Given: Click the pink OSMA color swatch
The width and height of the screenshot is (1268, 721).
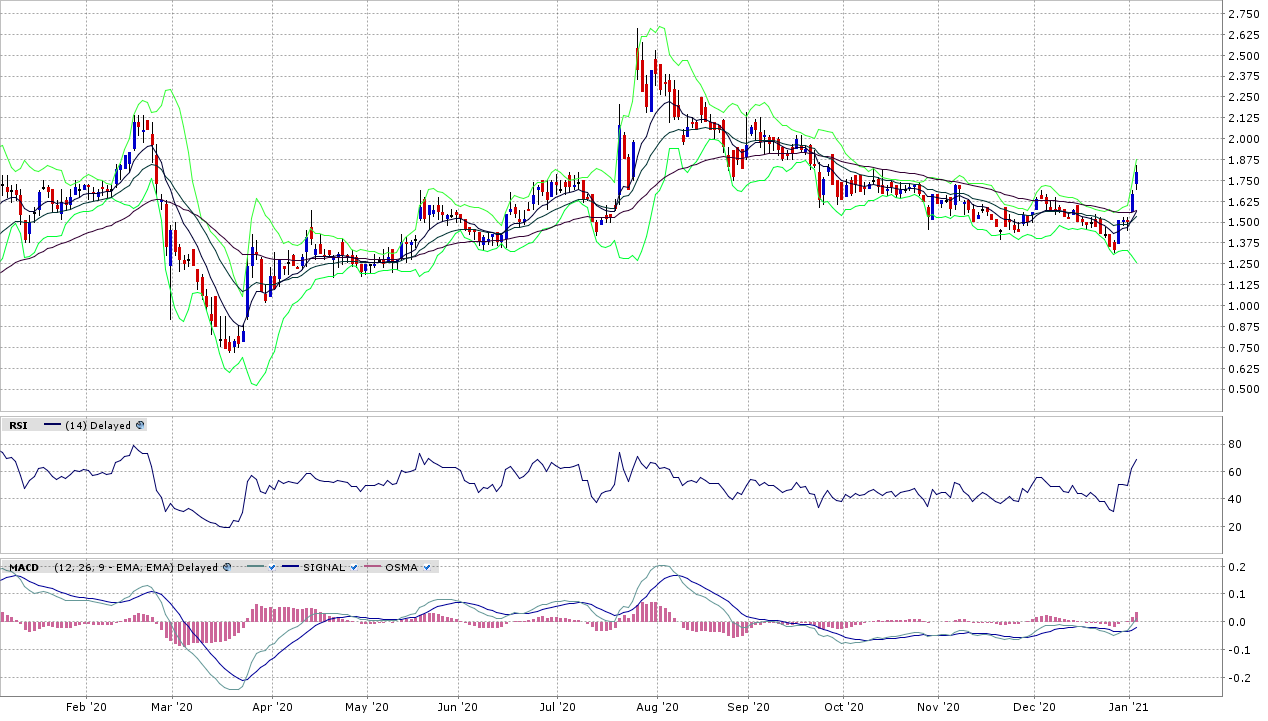Looking at the screenshot, I should pos(372,567).
